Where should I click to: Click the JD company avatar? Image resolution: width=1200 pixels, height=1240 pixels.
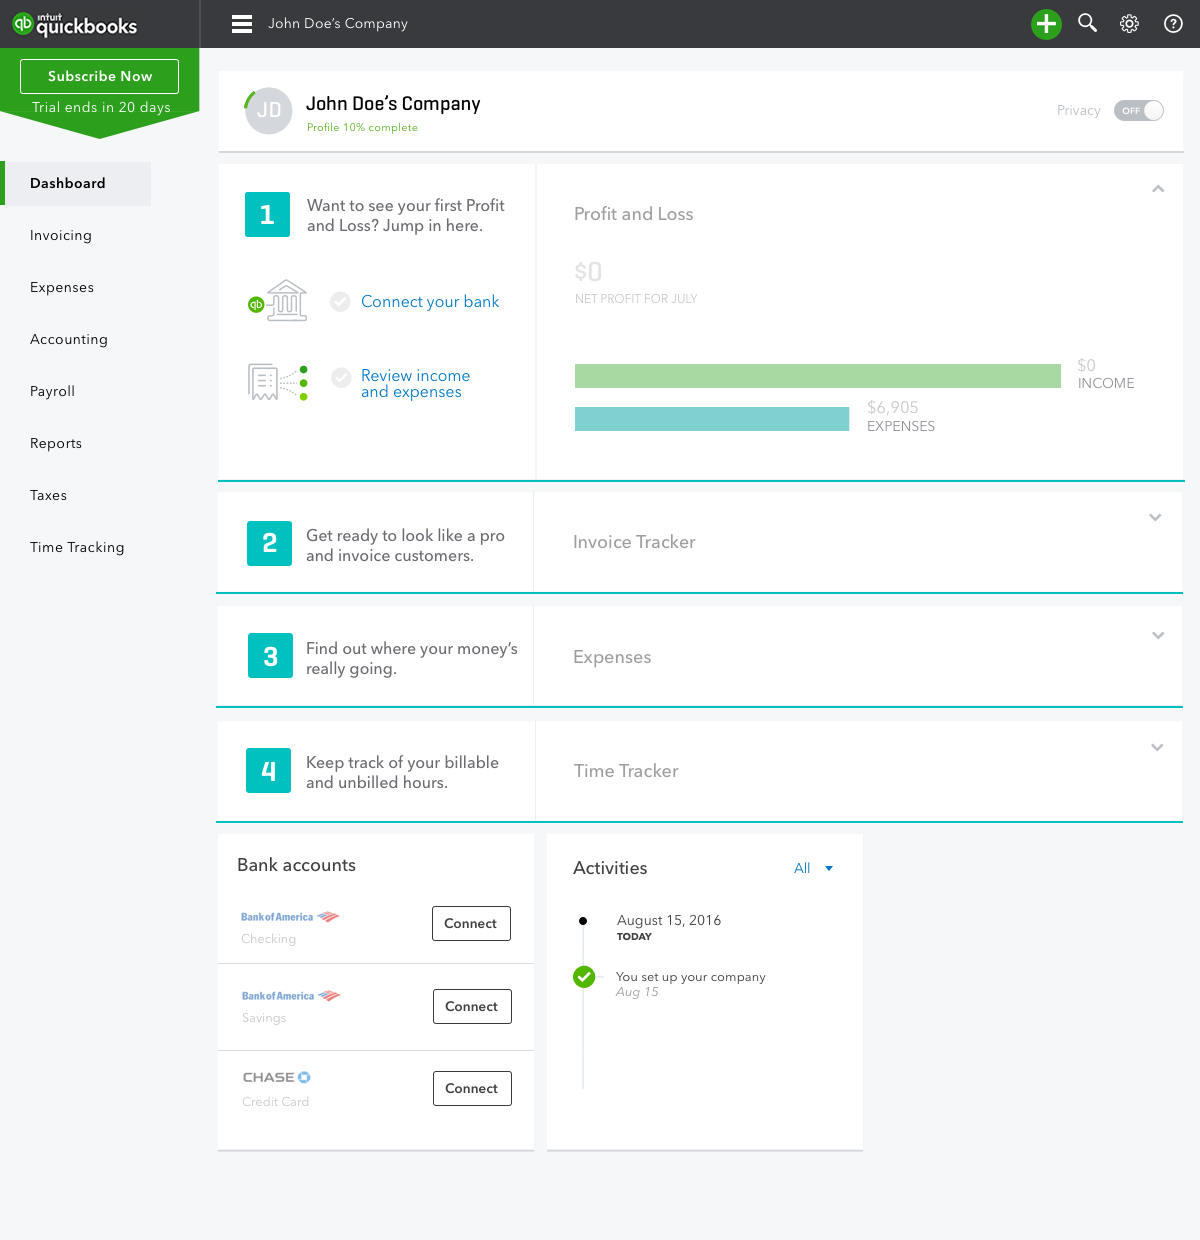pos(268,110)
